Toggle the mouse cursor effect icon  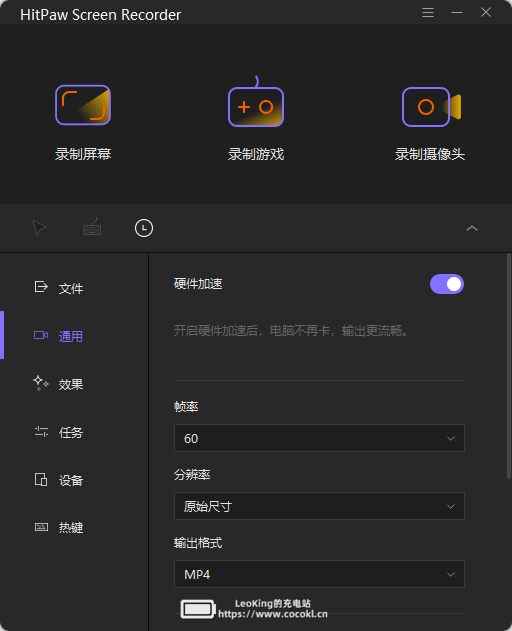click(39, 228)
